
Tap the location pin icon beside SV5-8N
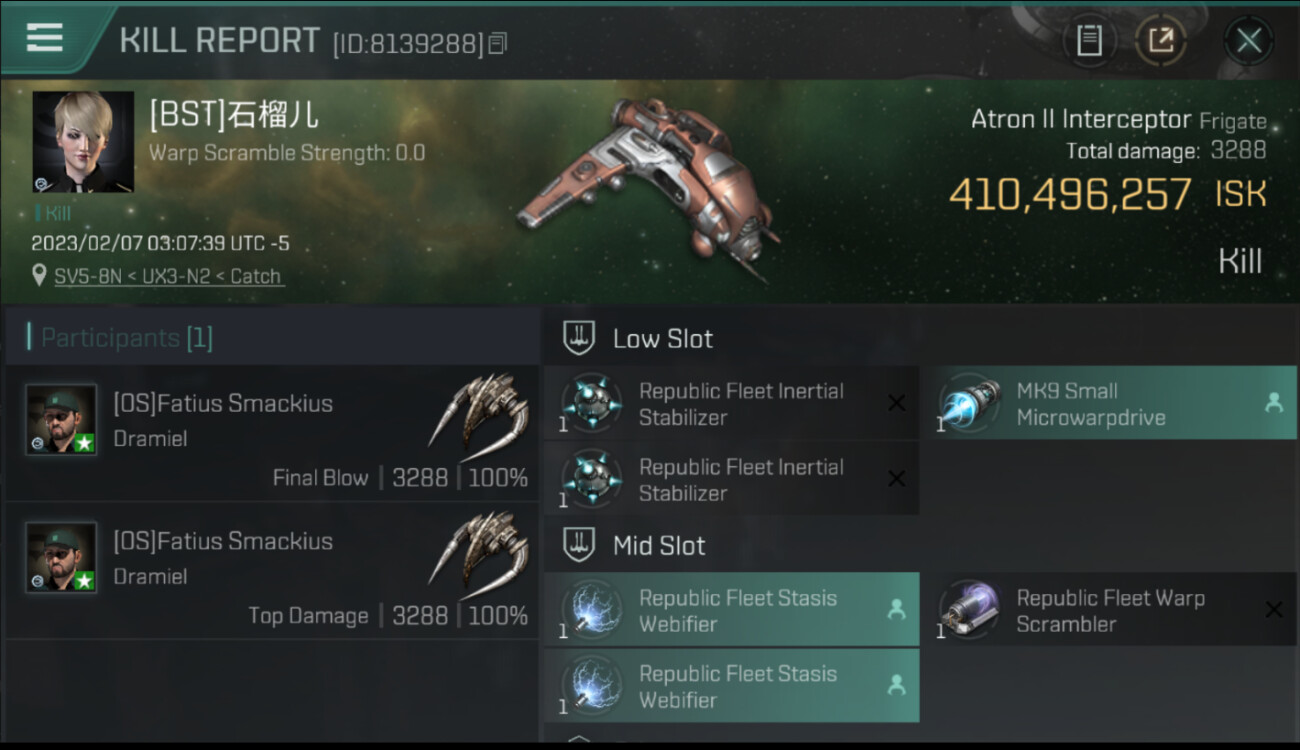(39, 276)
